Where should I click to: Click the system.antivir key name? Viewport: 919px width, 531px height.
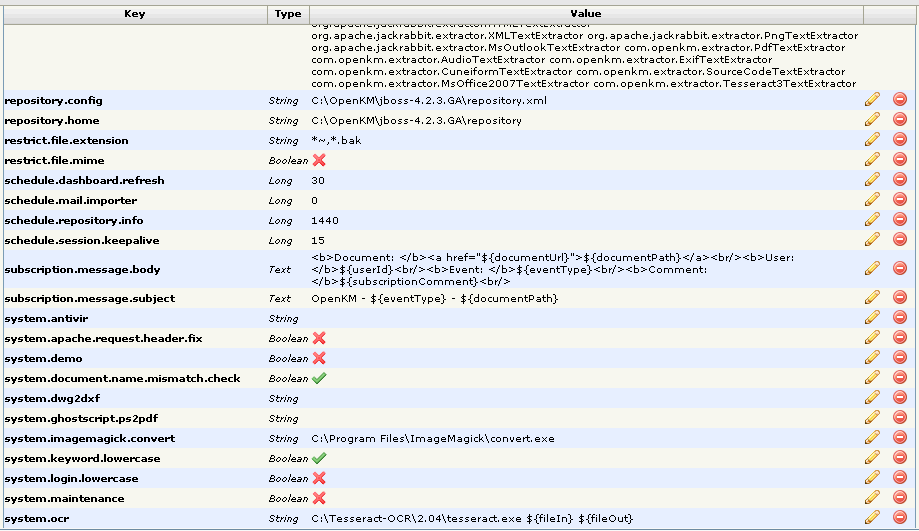tap(46, 318)
